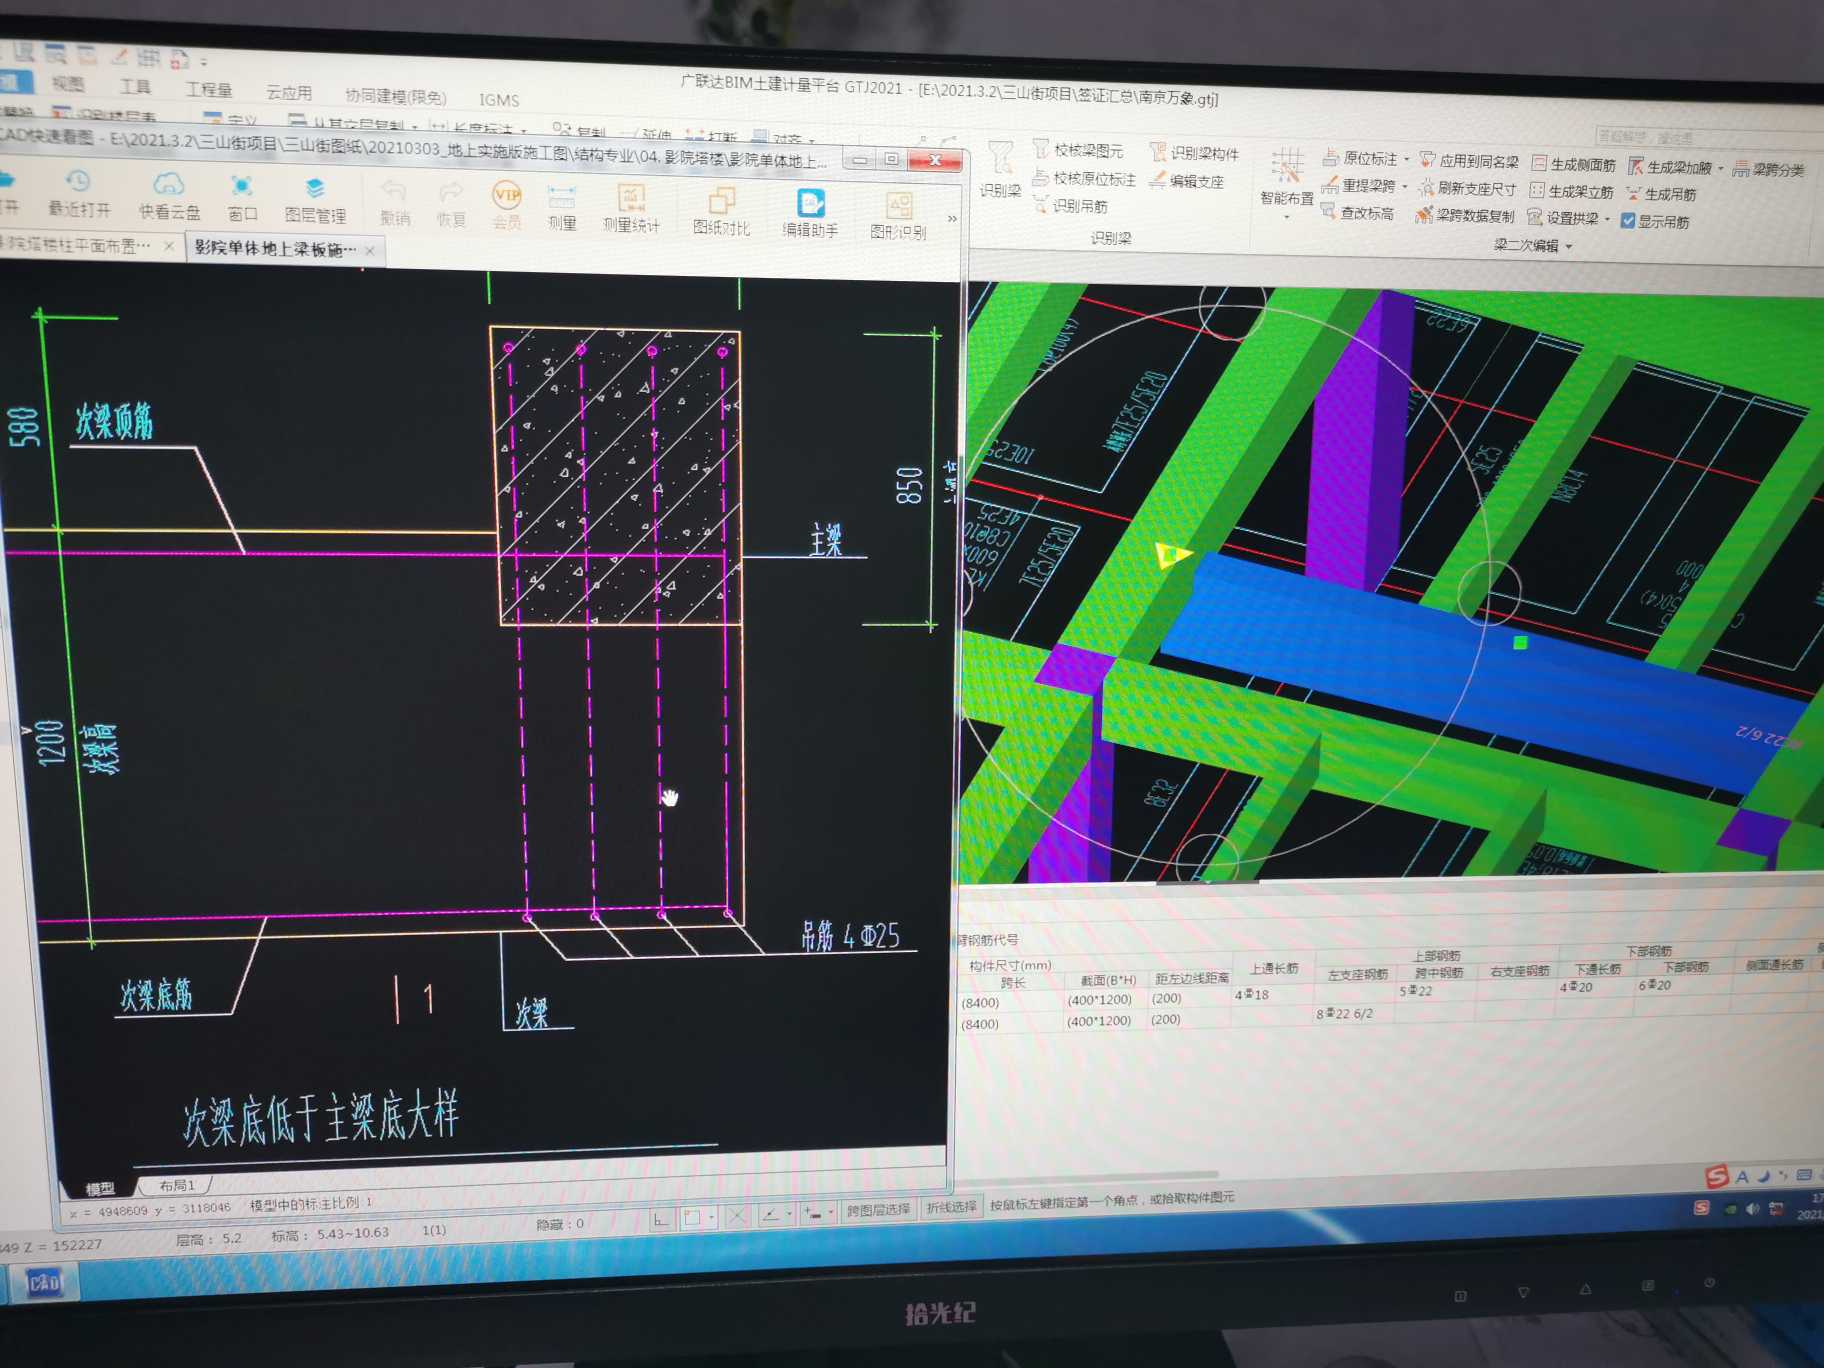Select the 测量 measure tool

[x=562, y=208]
